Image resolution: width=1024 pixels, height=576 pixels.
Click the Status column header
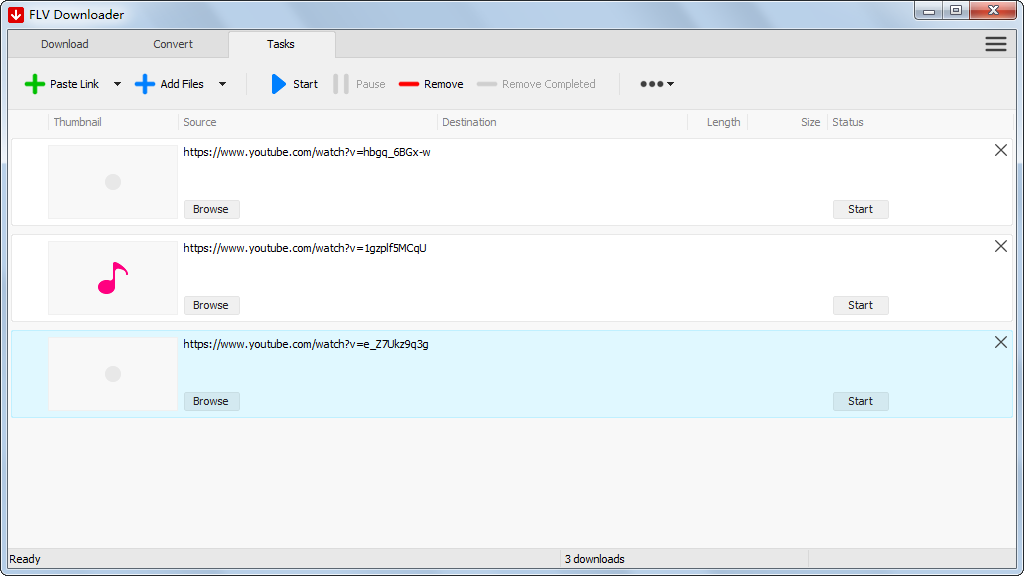pos(848,122)
